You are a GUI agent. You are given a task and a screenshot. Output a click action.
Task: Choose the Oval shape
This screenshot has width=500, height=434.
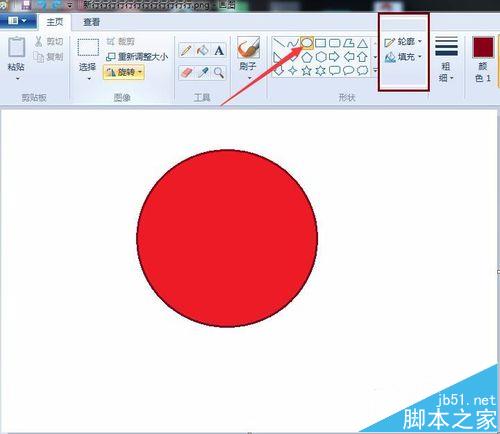pyautogui.click(x=307, y=43)
